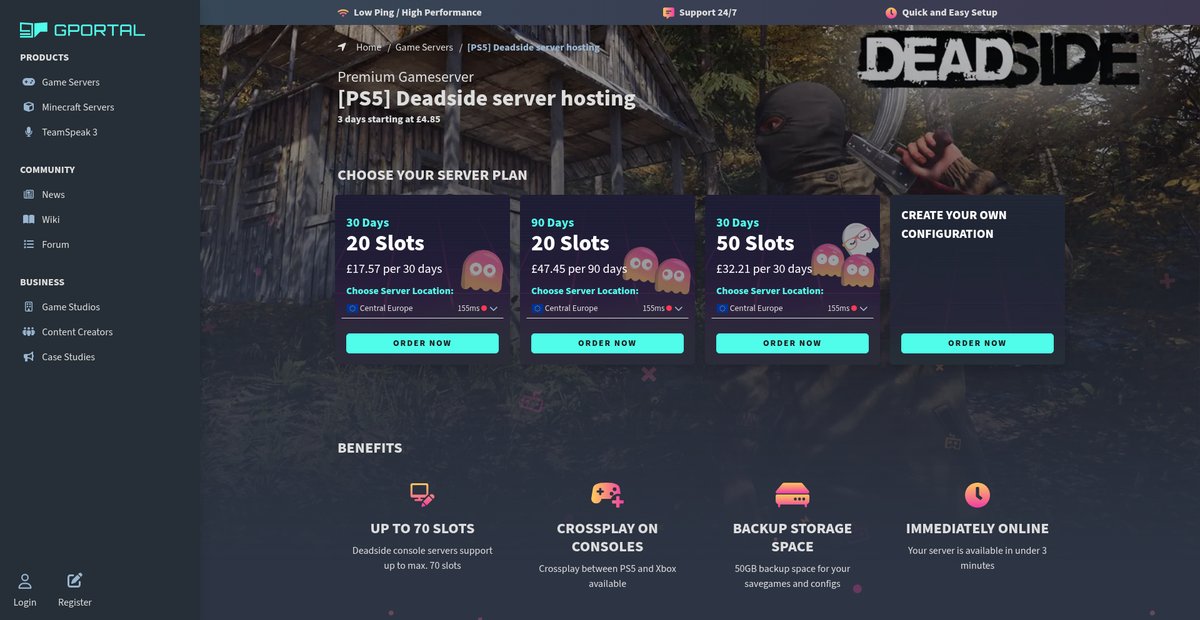
Task: Click the icon beside Game Studios
Action: [x=29, y=307]
